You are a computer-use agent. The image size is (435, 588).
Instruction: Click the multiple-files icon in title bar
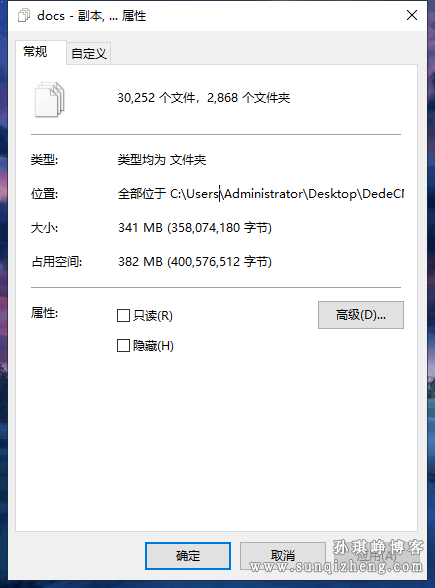coord(24,16)
